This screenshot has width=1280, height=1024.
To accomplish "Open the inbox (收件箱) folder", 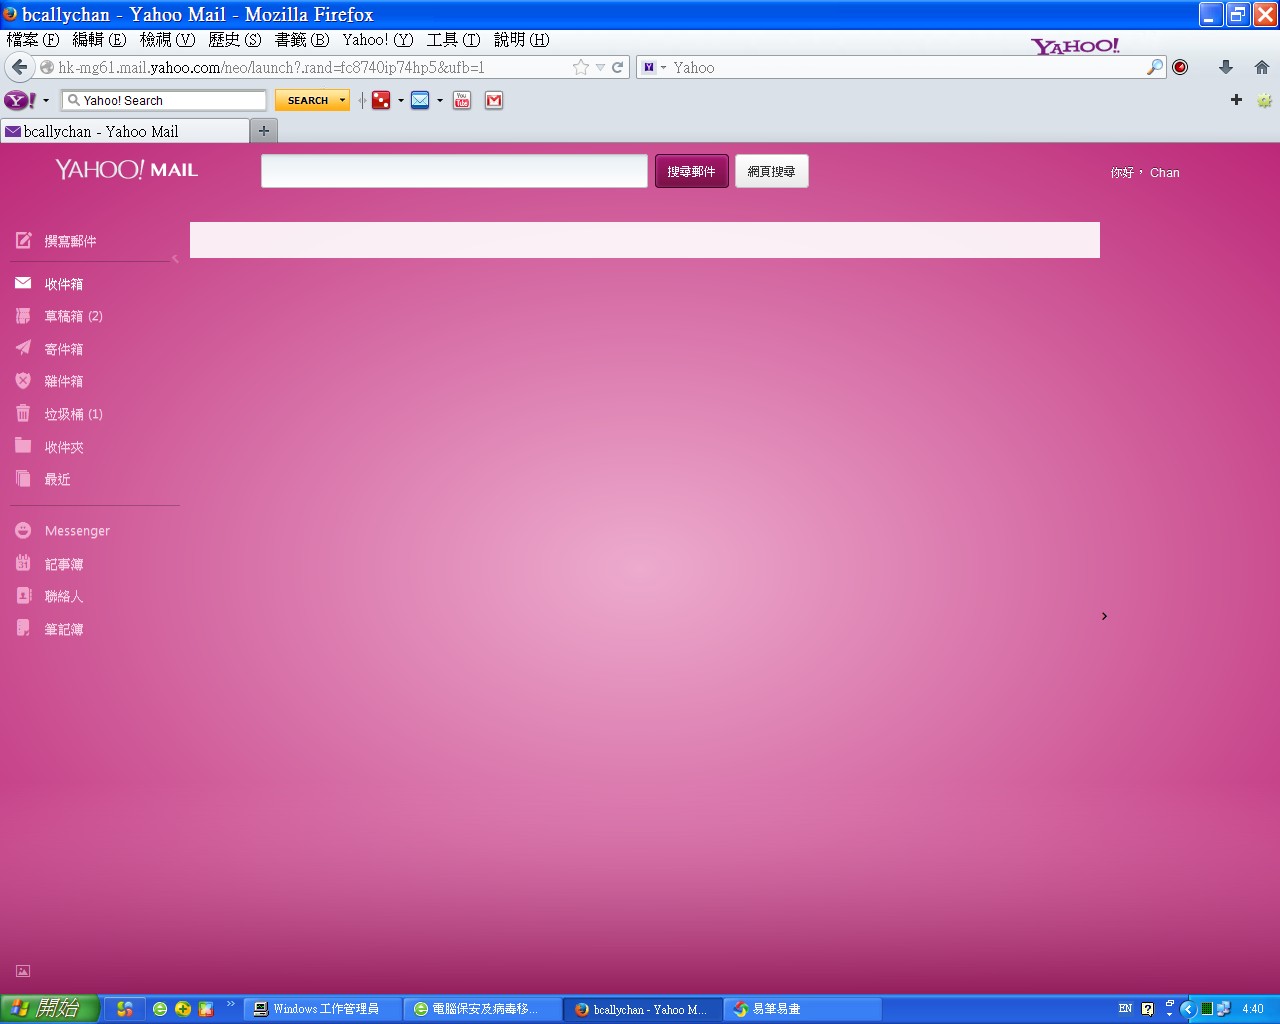I will pyautogui.click(x=63, y=284).
